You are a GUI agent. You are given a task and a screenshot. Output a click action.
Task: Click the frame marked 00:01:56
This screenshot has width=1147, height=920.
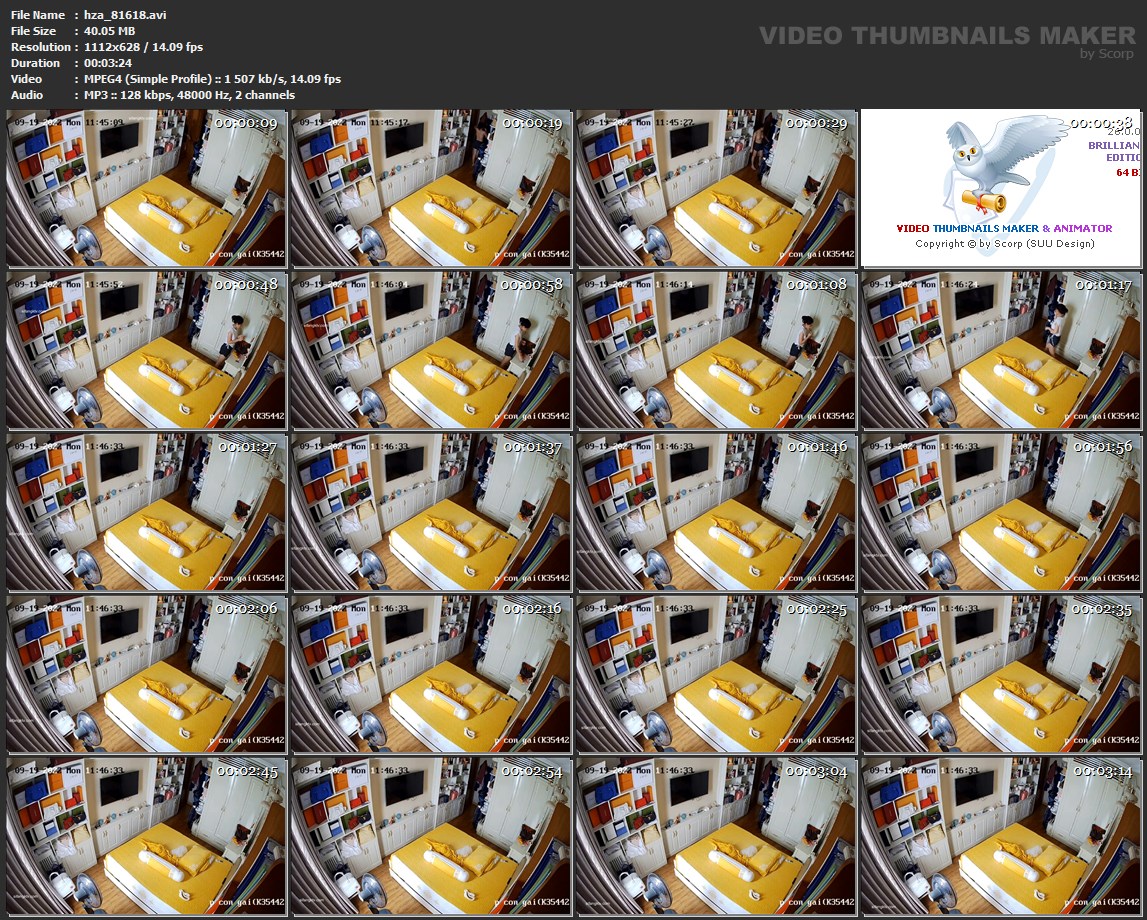pos(1001,512)
